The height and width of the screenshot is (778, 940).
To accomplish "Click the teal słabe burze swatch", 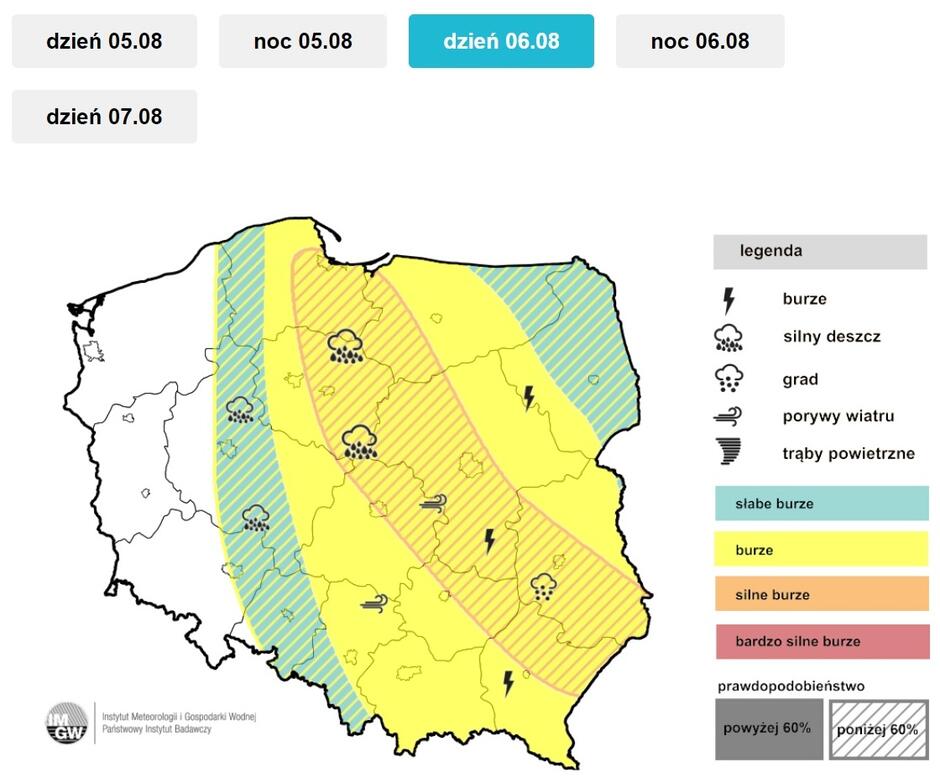I will 820,504.
